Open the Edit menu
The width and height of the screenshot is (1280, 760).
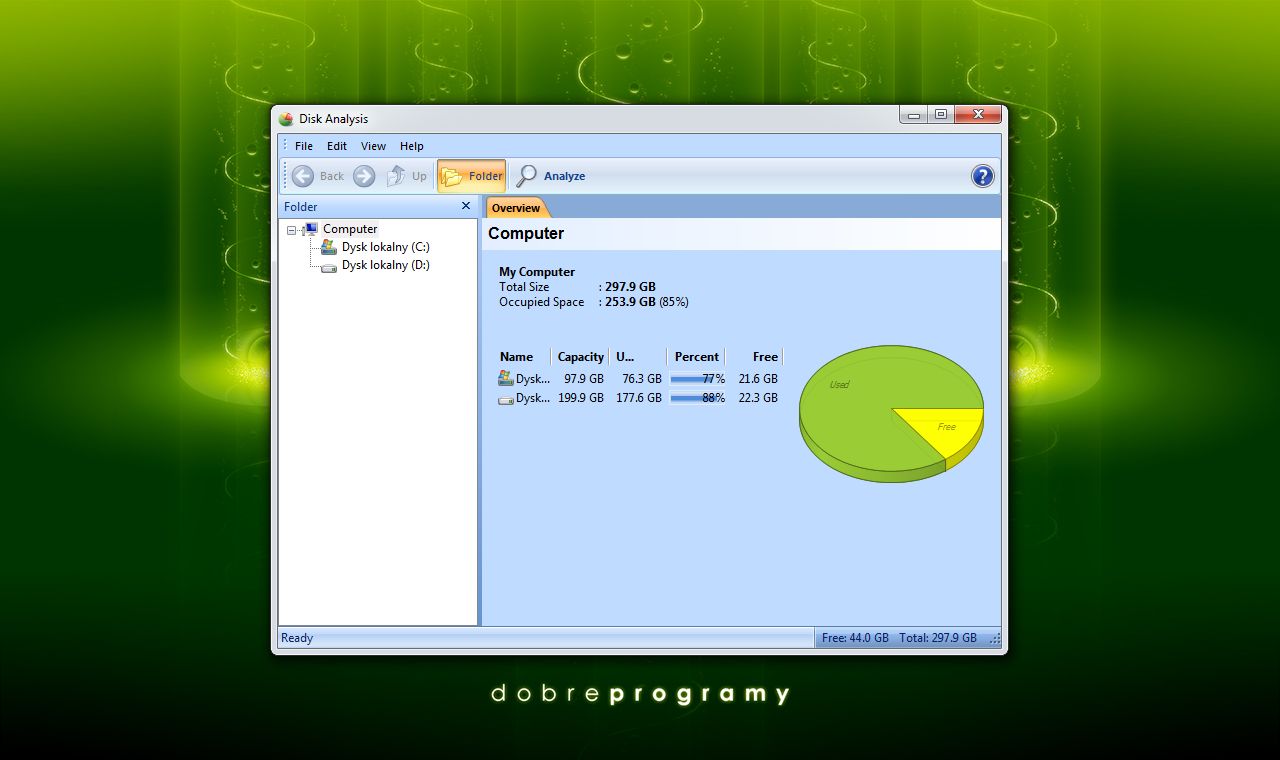coord(337,146)
